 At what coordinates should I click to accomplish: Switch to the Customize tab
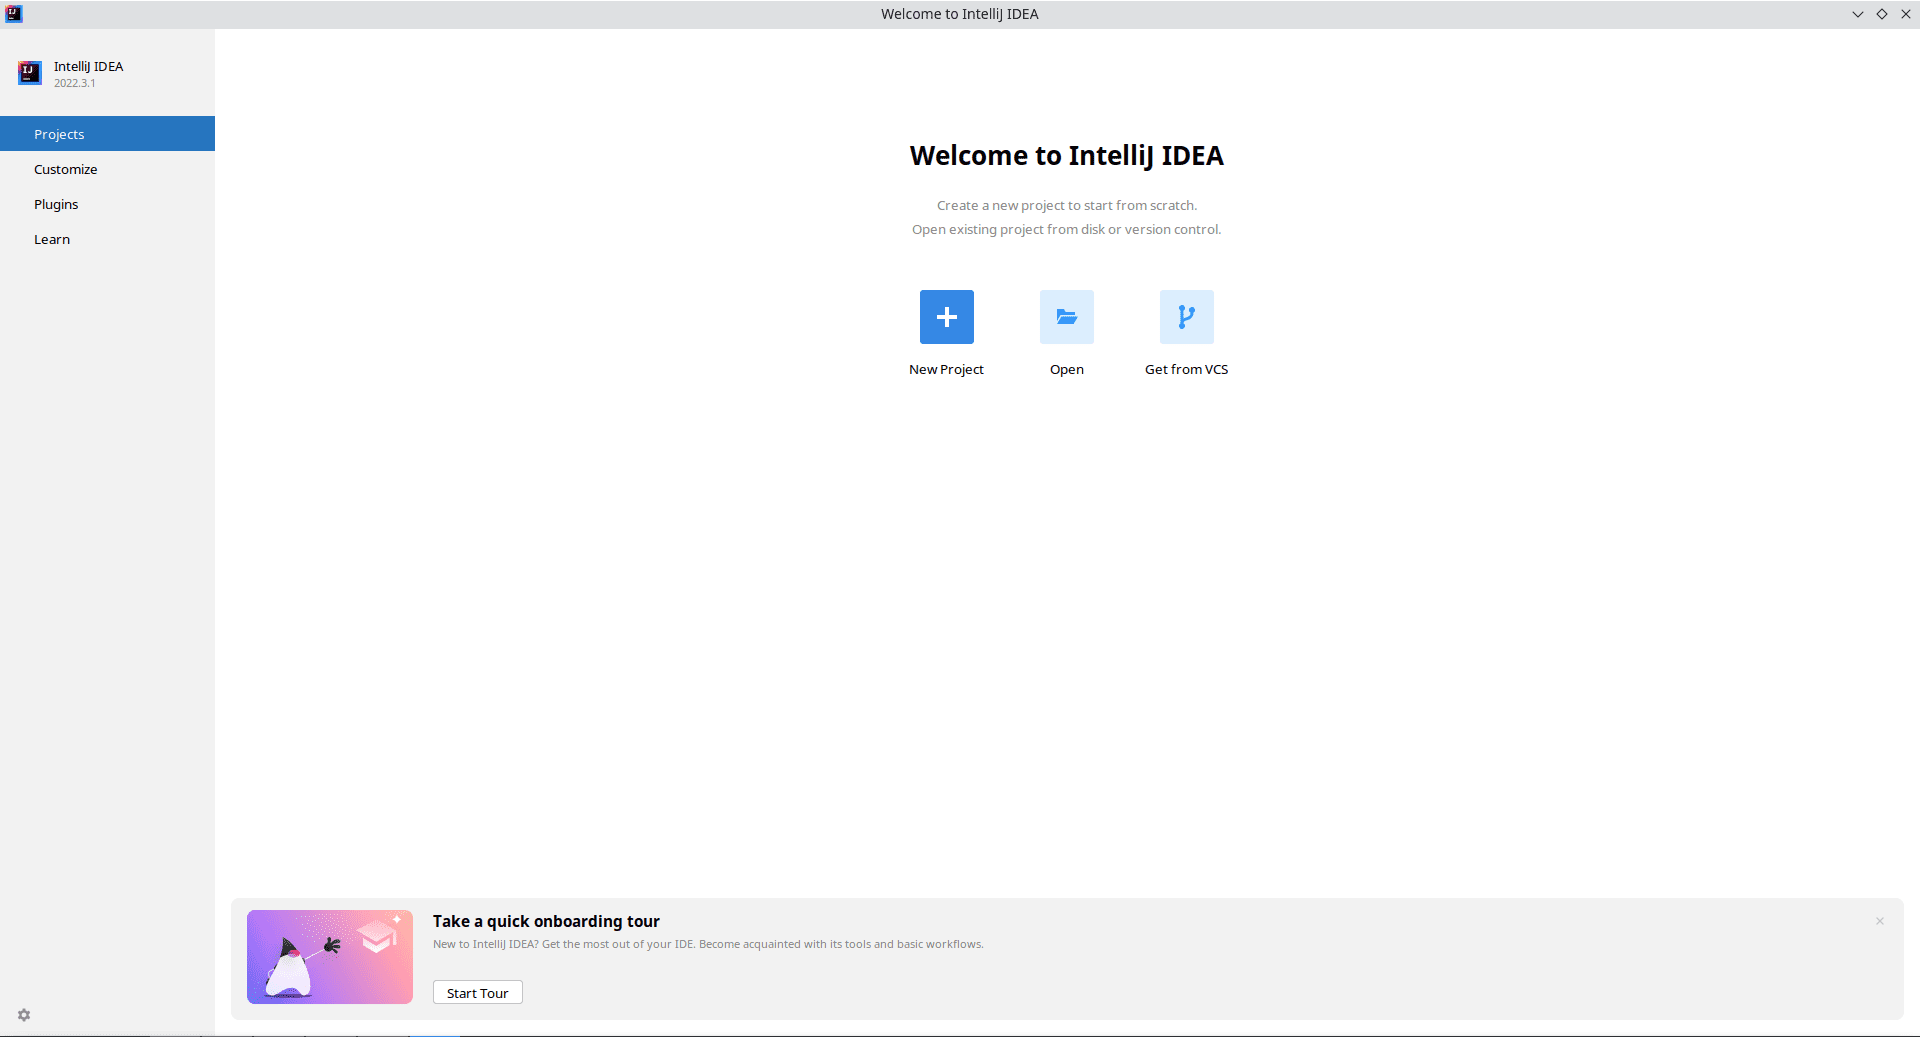(107, 169)
